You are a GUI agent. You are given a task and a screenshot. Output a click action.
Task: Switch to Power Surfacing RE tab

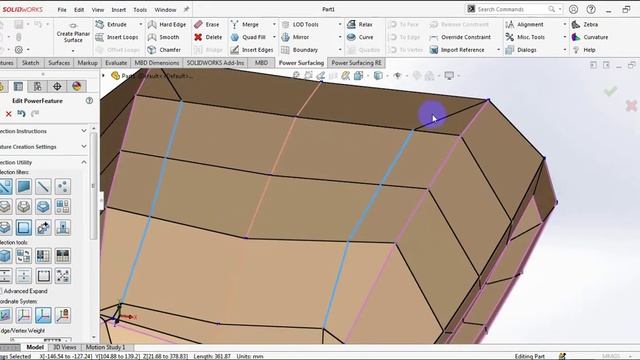356,63
